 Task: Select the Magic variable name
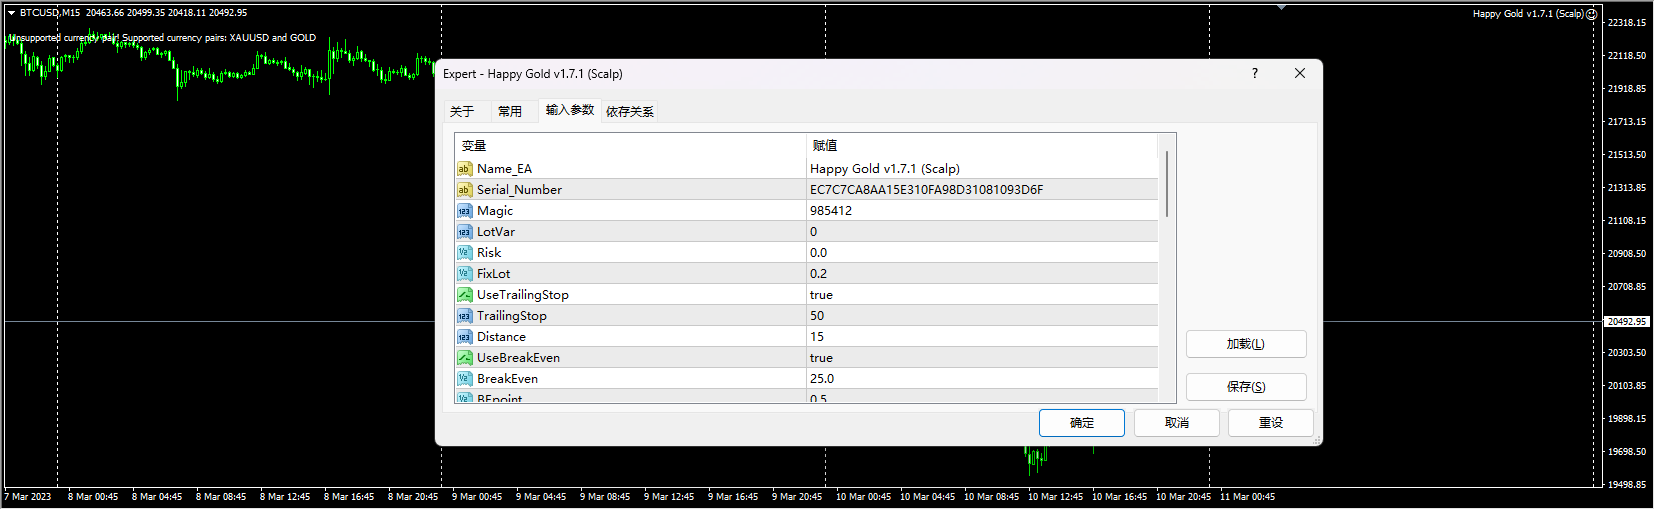[x=495, y=211]
